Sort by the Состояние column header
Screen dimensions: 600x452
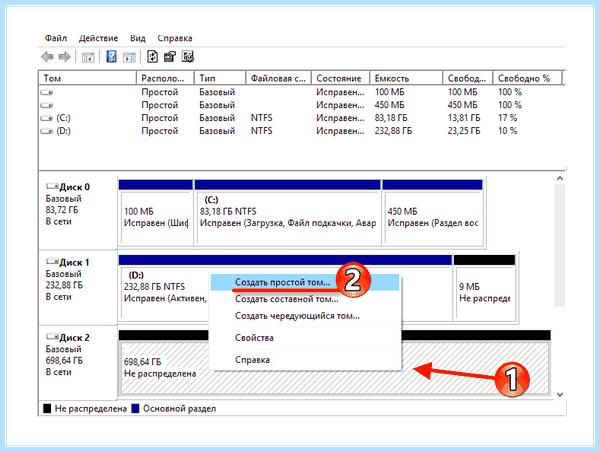[x=341, y=78]
